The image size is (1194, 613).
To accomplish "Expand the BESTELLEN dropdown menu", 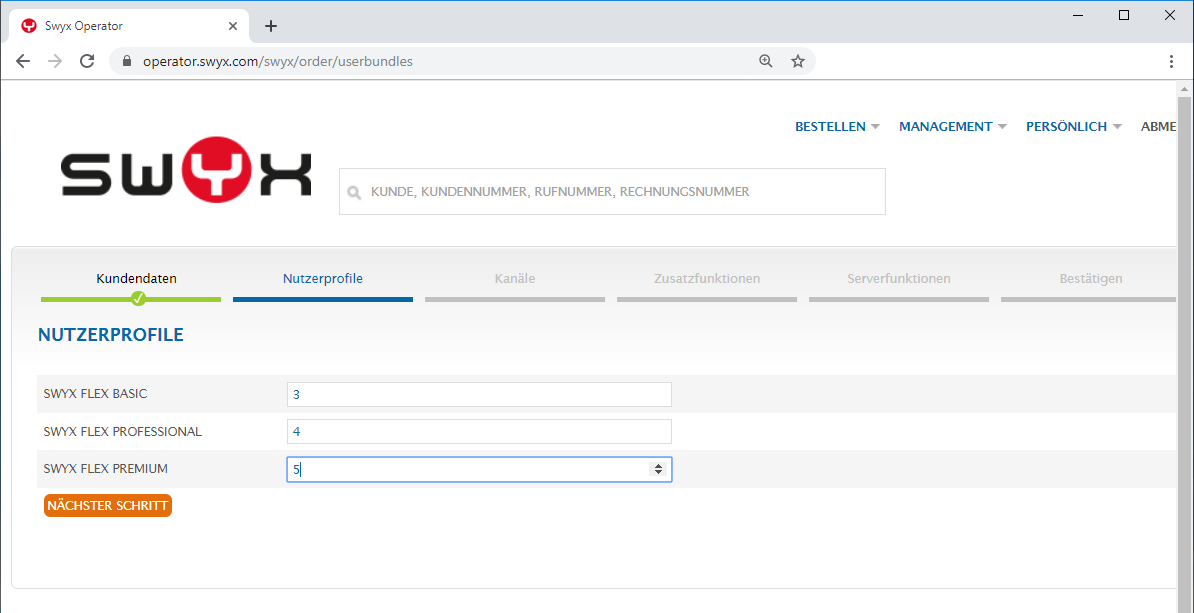I will 837,127.
